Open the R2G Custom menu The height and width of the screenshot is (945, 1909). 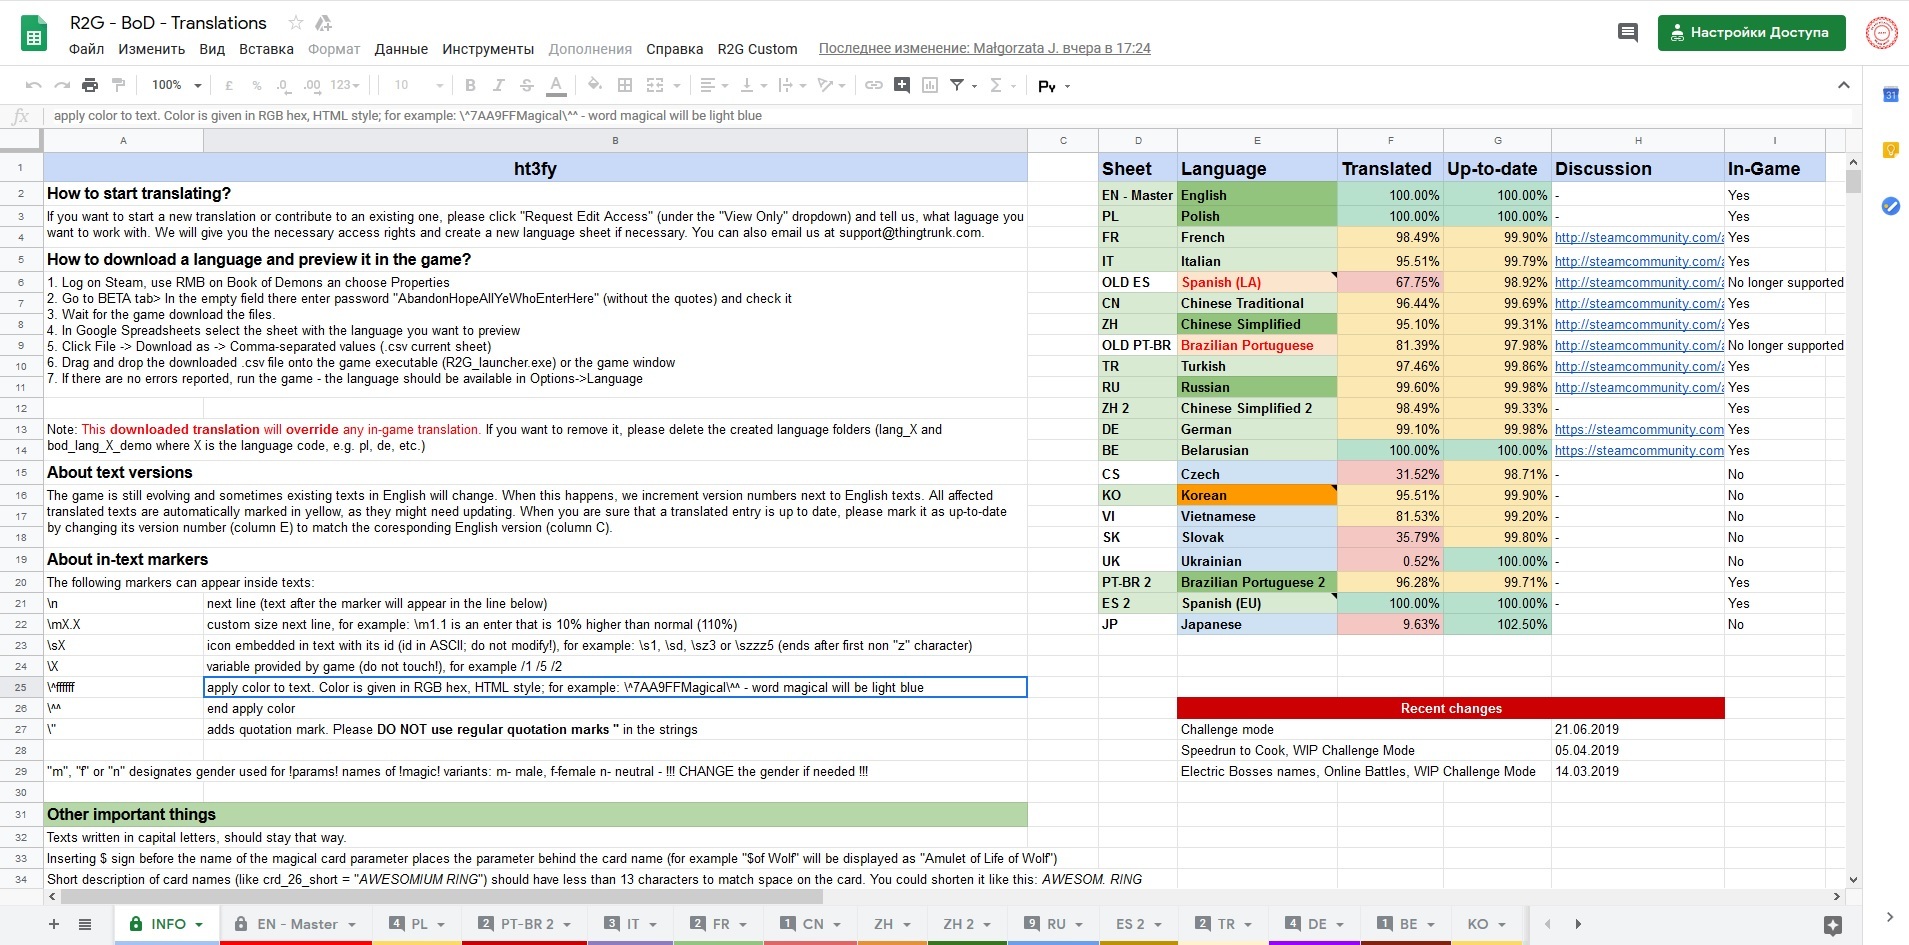coord(757,49)
